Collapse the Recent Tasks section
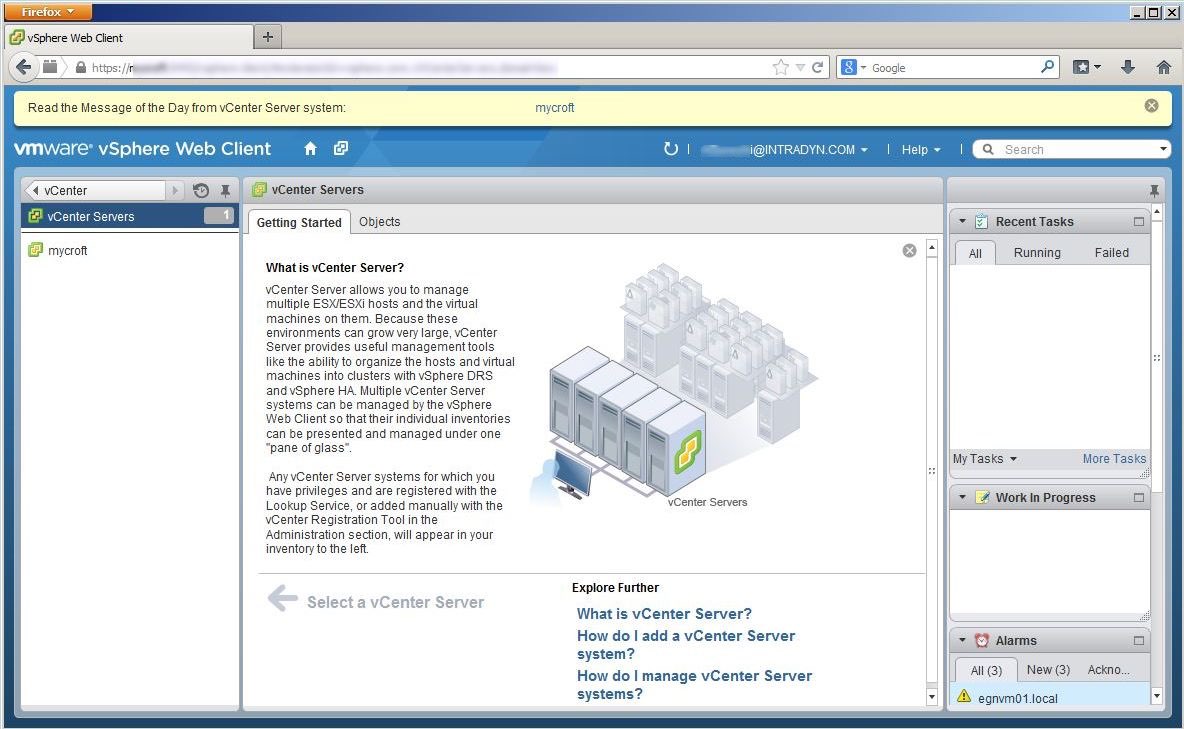This screenshot has height=729, width=1184. 962,221
